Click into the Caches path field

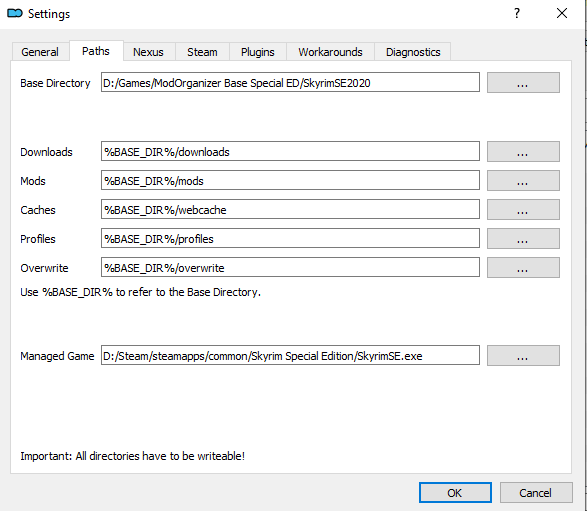(x=290, y=209)
